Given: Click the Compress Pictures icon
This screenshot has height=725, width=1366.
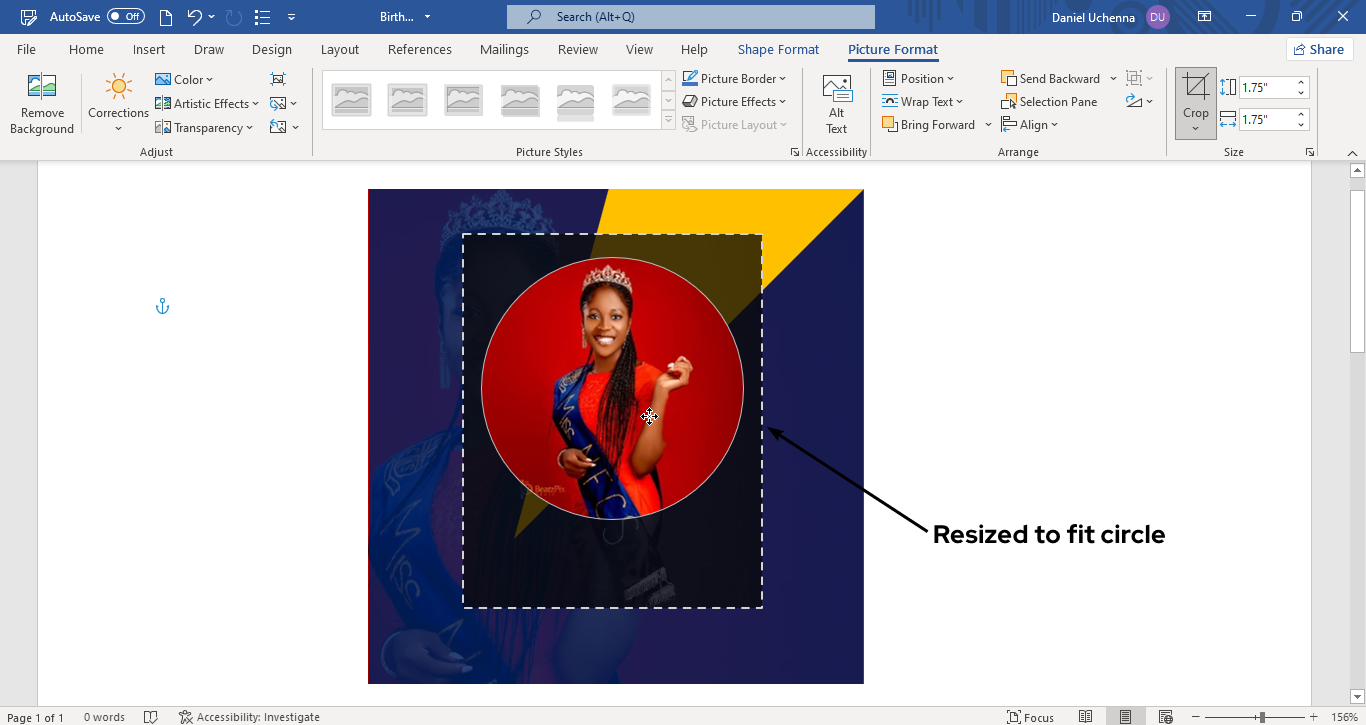Looking at the screenshot, I should coord(278,79).
